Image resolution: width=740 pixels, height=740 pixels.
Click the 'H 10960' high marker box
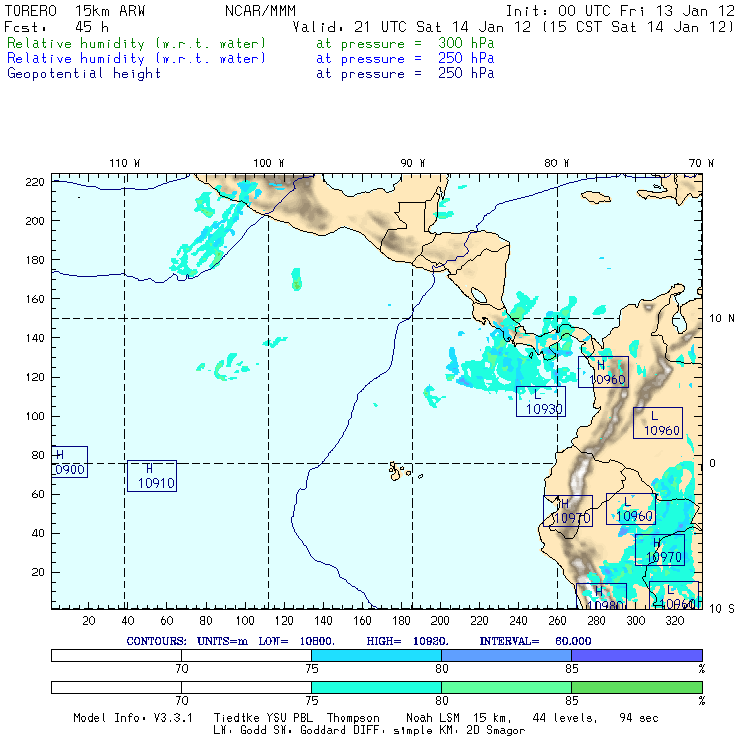[x=603, y=372]
